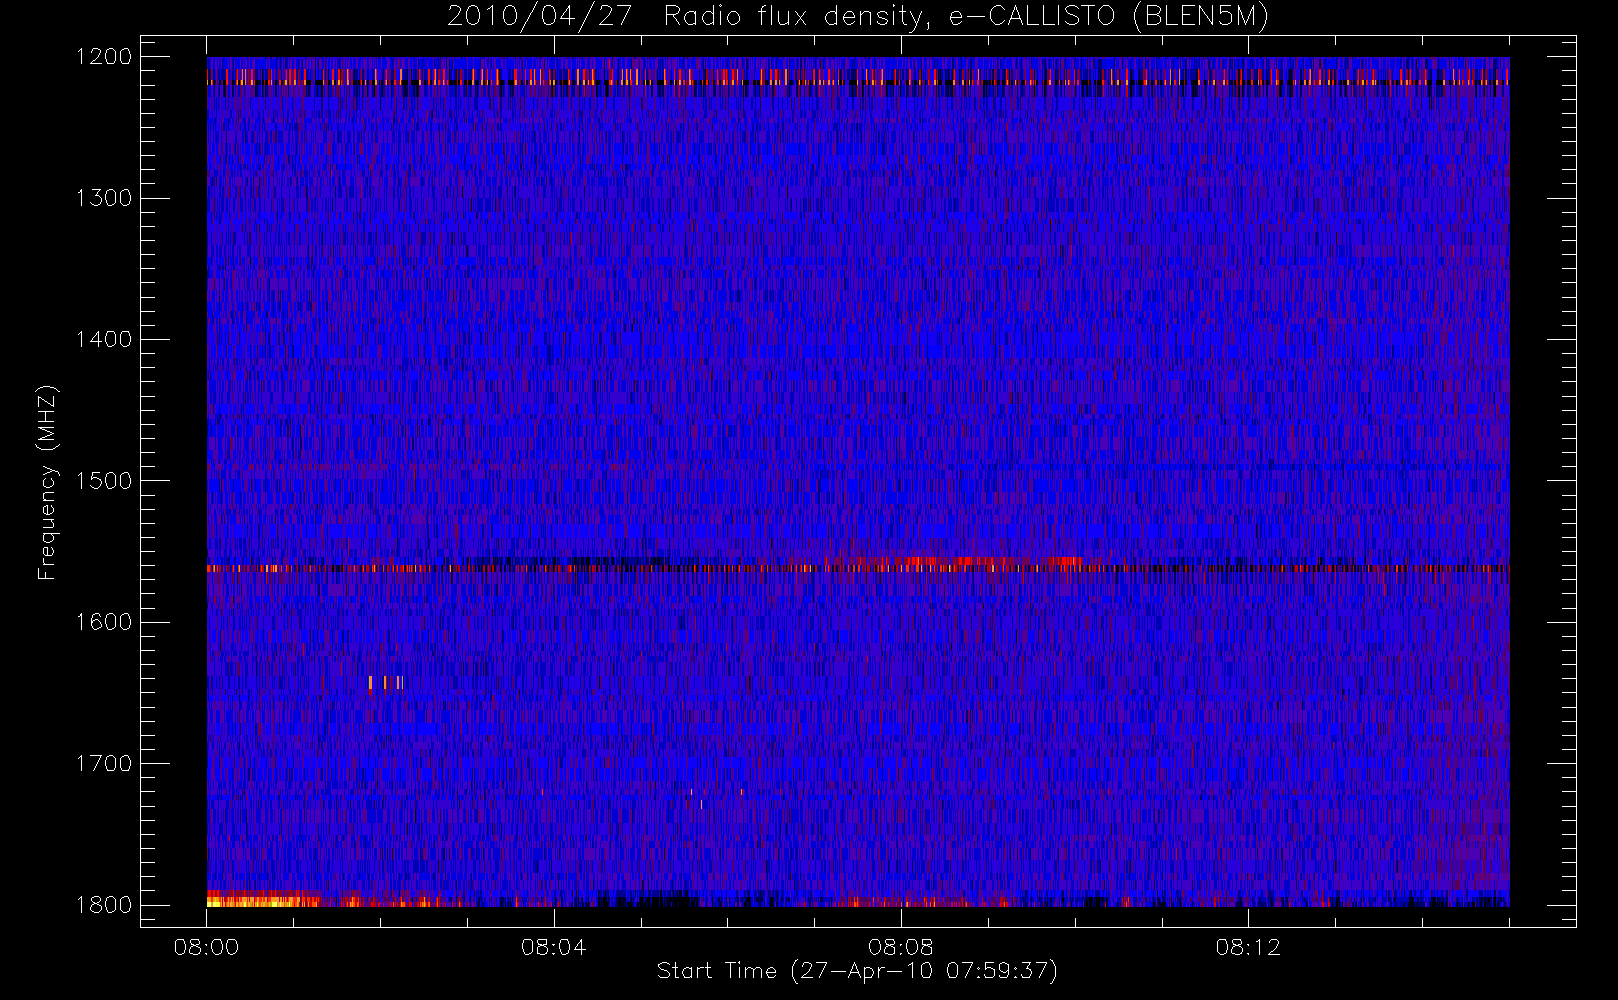Click the 1700 frequency tick label
The height and width of the screenshot is (1000, 1618).
[104, 763]
